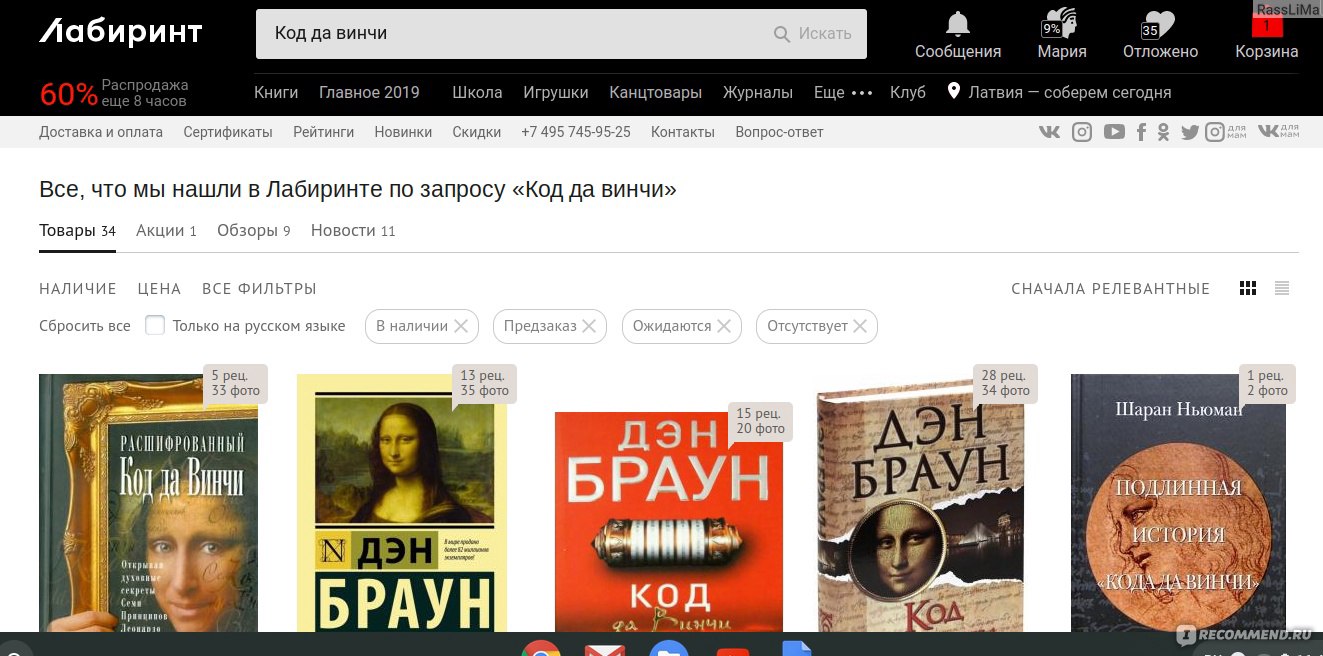The width and height of the screenshot is (1323, 656).
Task: Open the Школа menu
Action: point(477,92)
